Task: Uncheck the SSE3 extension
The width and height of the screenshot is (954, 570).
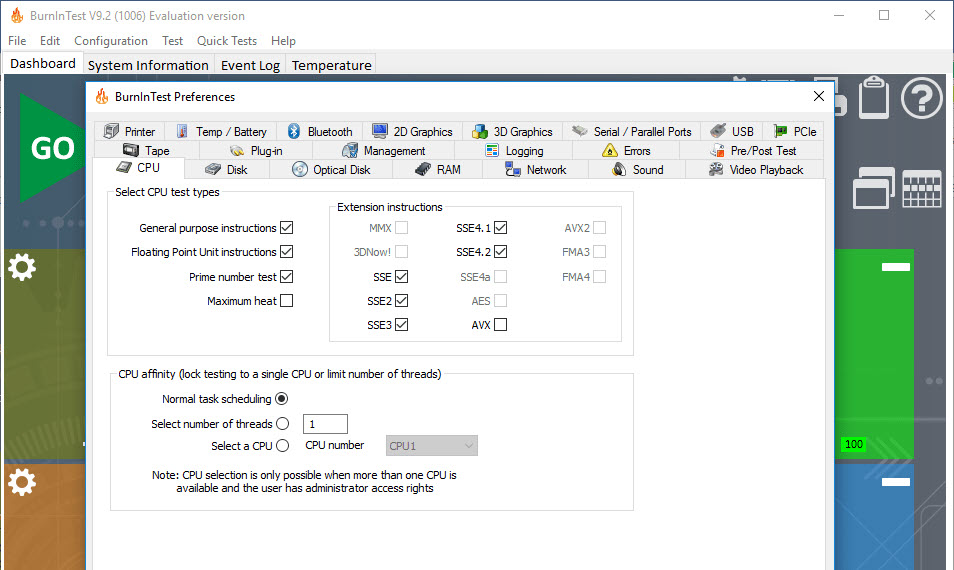Action: tap(402, 324)
